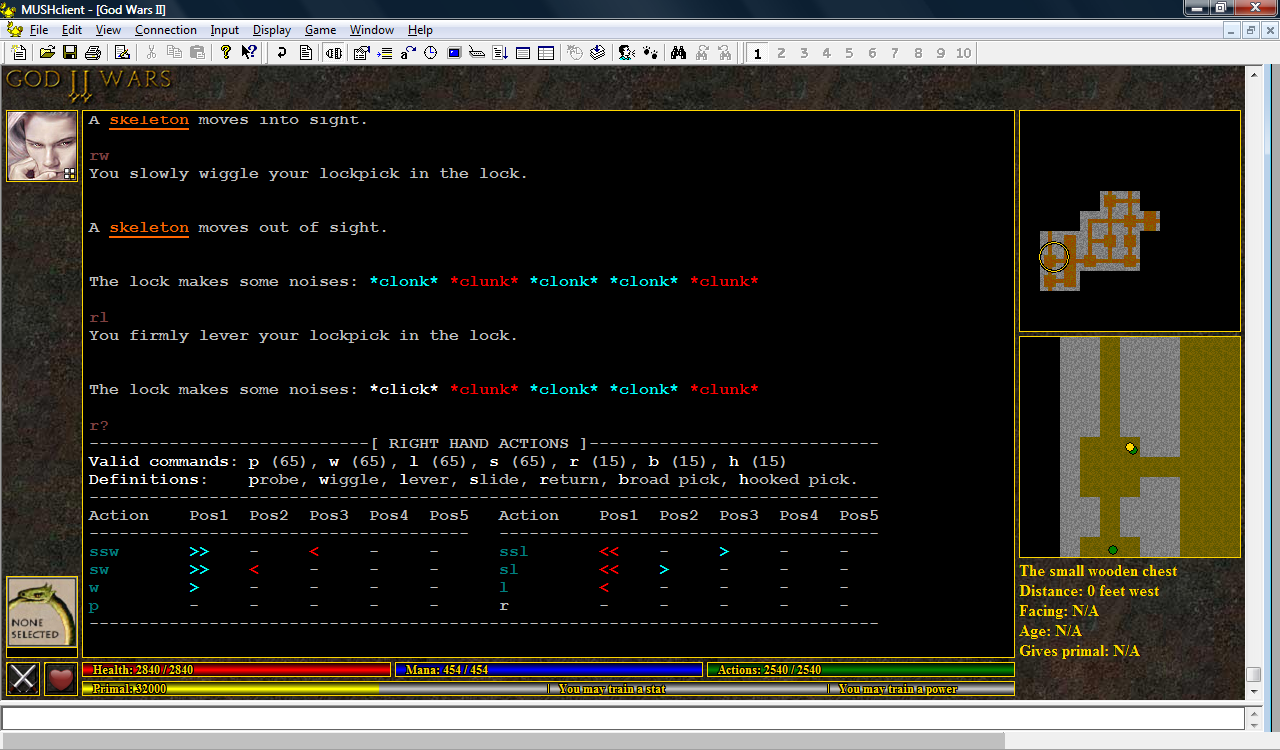Switch to world number 3
The width and height of the screenshot is (1280, 750).
coord(804,53)
